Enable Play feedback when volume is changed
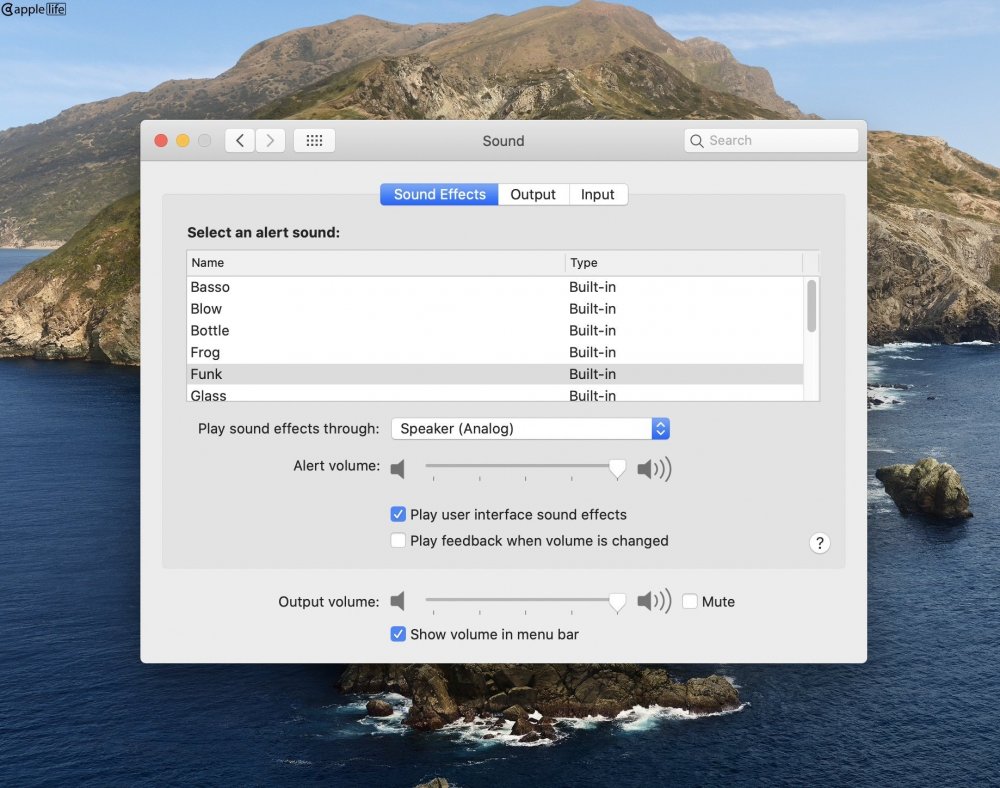1000x788 pixels. coord(398,541)
